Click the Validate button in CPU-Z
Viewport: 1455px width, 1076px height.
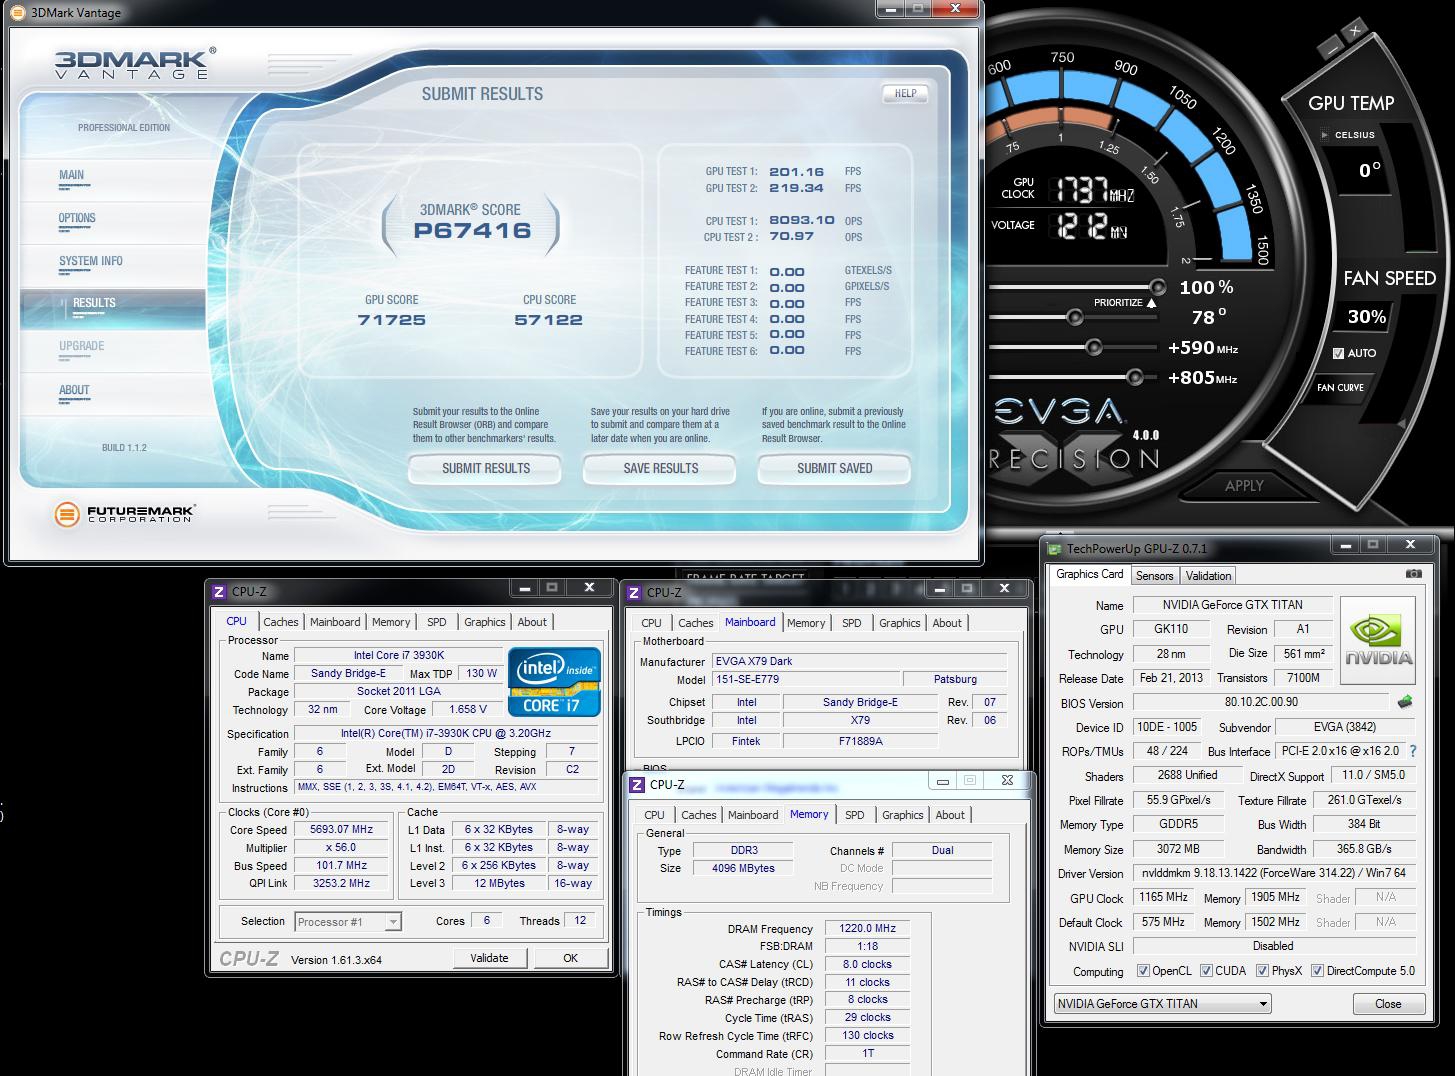pyautogui.click(x=489, y=958)
